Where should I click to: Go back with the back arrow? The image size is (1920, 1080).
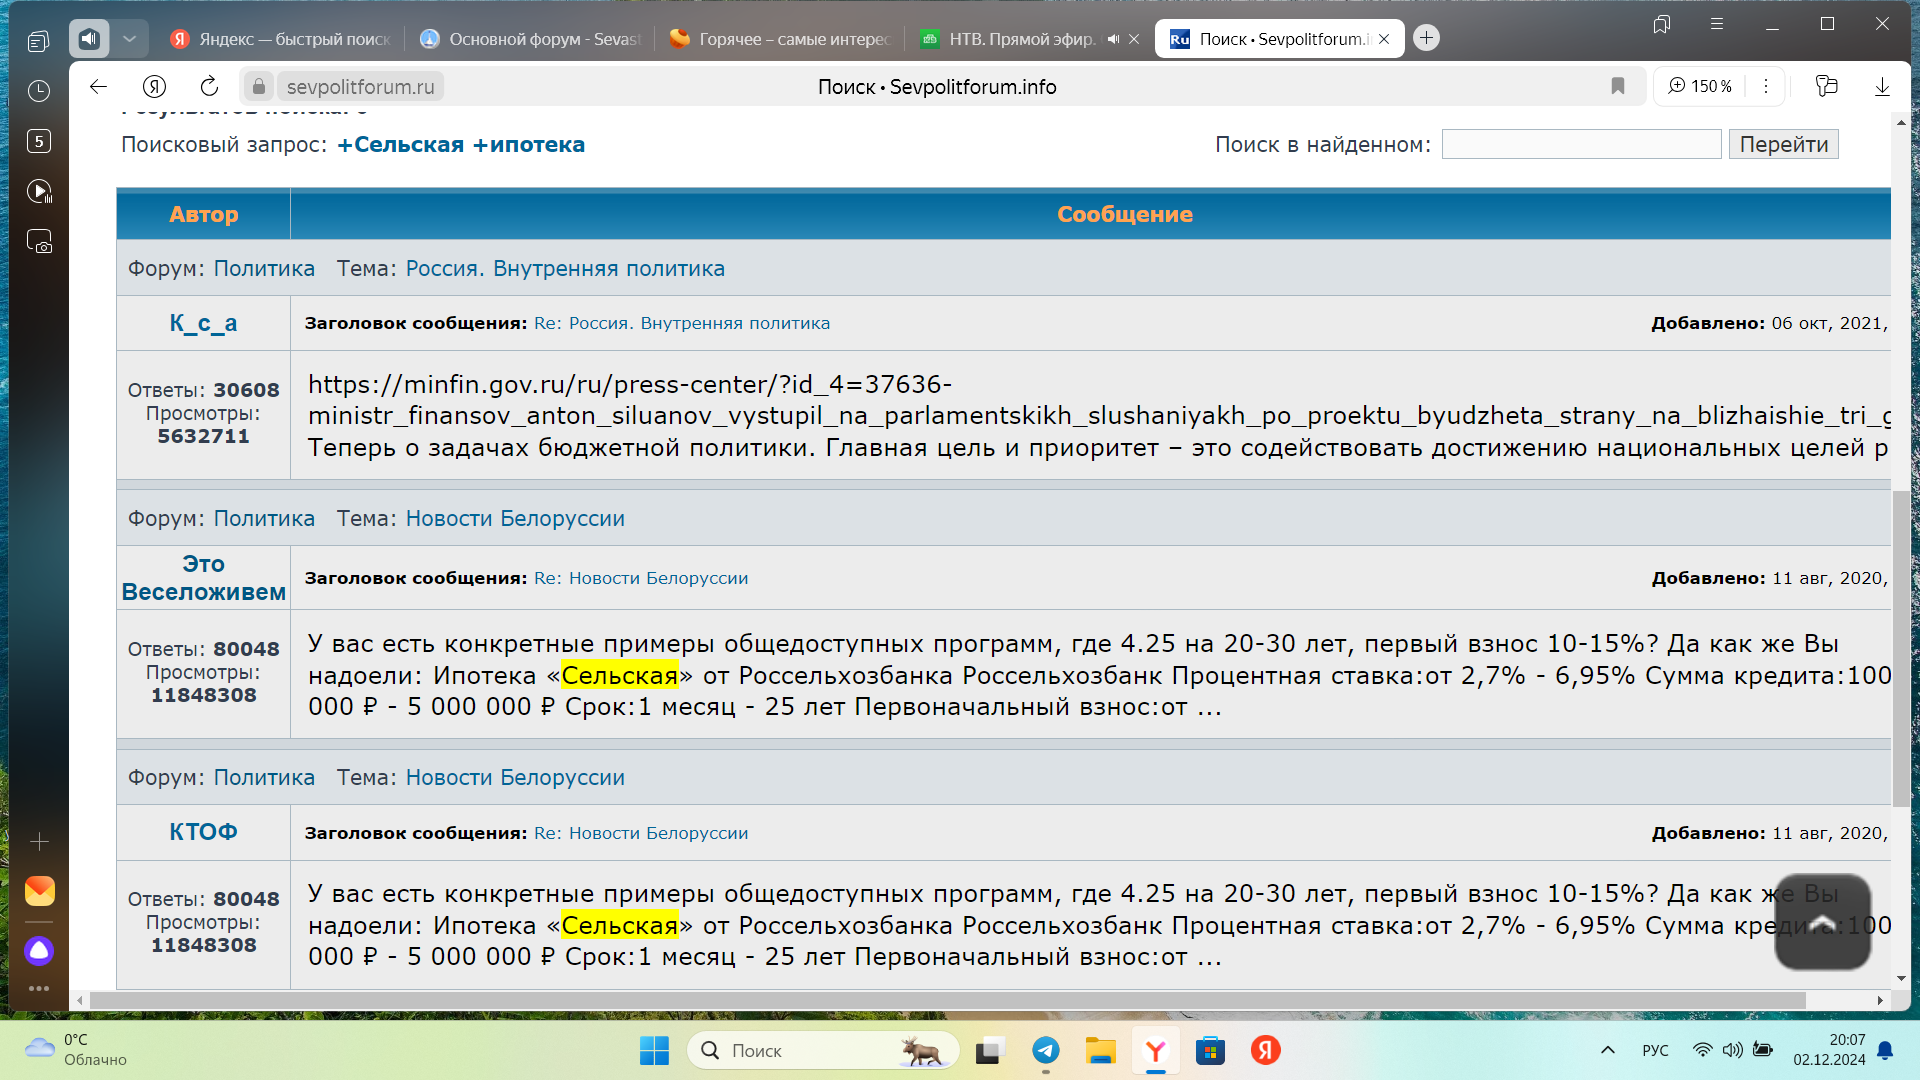pos(98,86)
